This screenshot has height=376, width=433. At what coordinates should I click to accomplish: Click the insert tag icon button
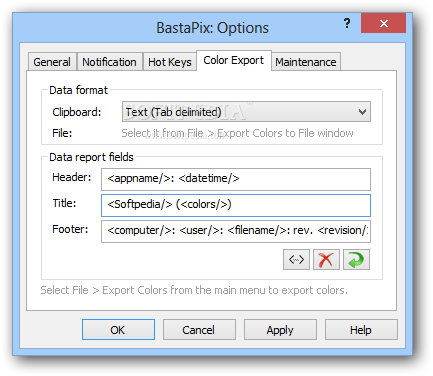point(296,259)
